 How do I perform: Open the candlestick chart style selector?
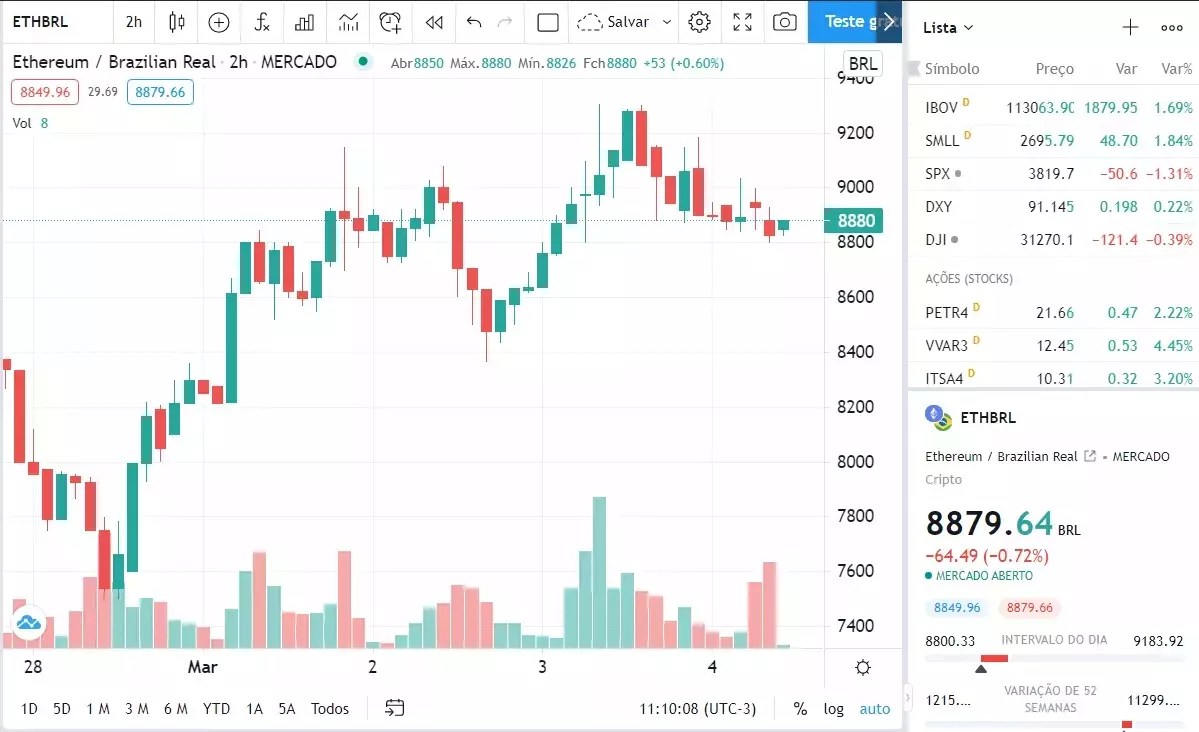(177, 22)
